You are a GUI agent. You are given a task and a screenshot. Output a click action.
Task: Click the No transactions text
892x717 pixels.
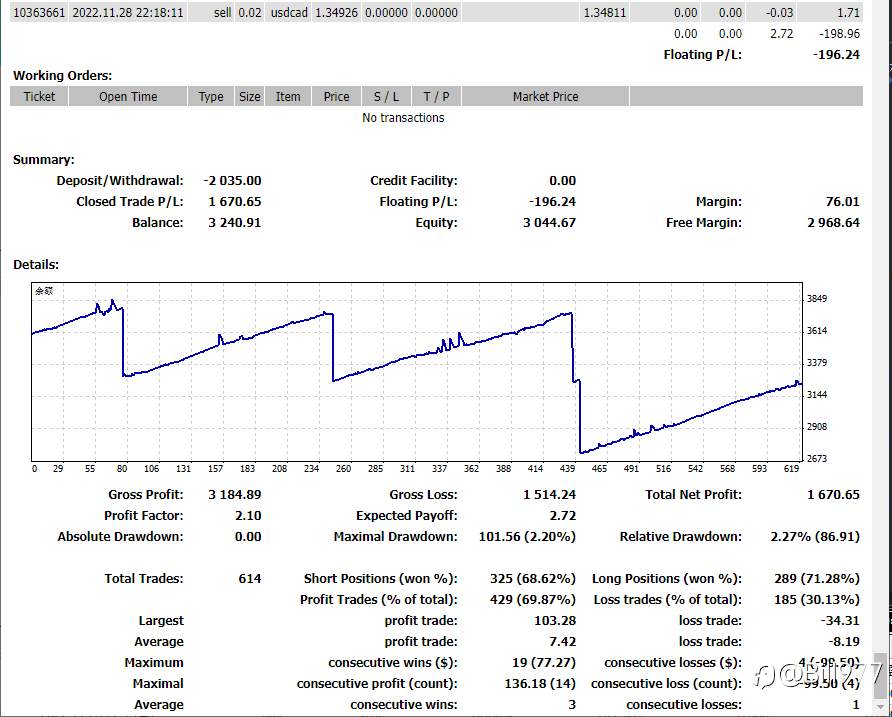point(403,118)
